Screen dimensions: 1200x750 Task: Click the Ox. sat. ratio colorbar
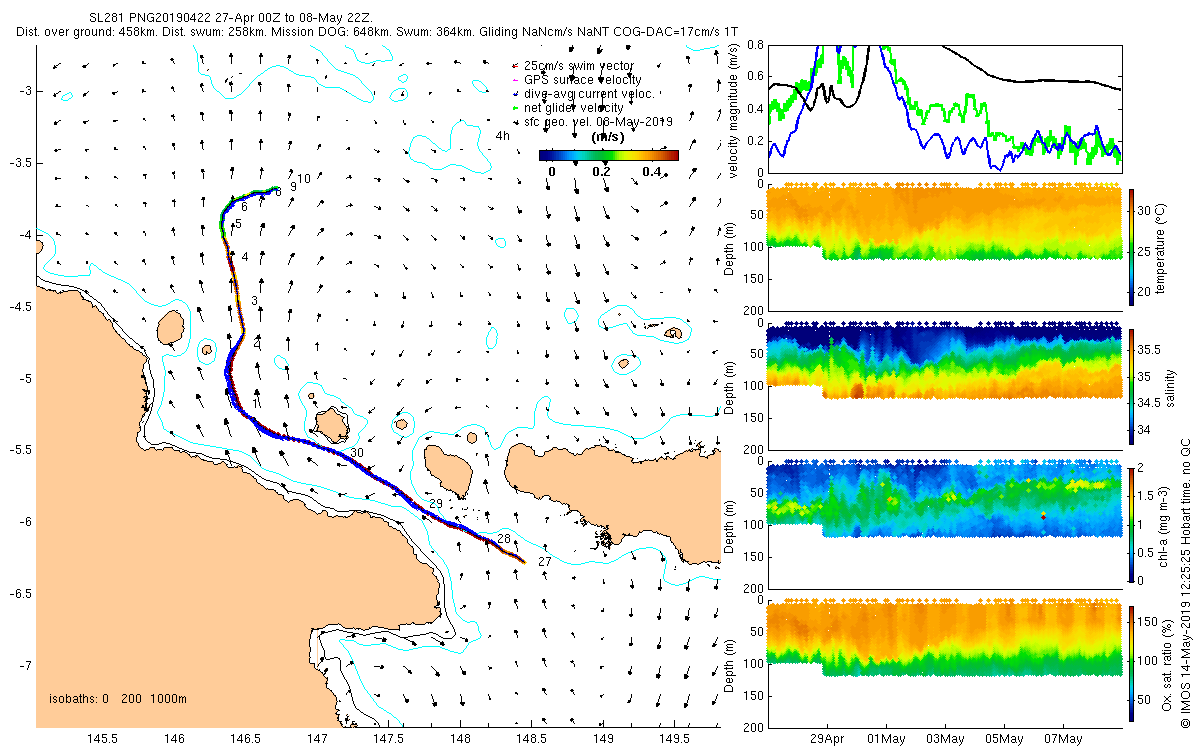tap(1131, 664)
